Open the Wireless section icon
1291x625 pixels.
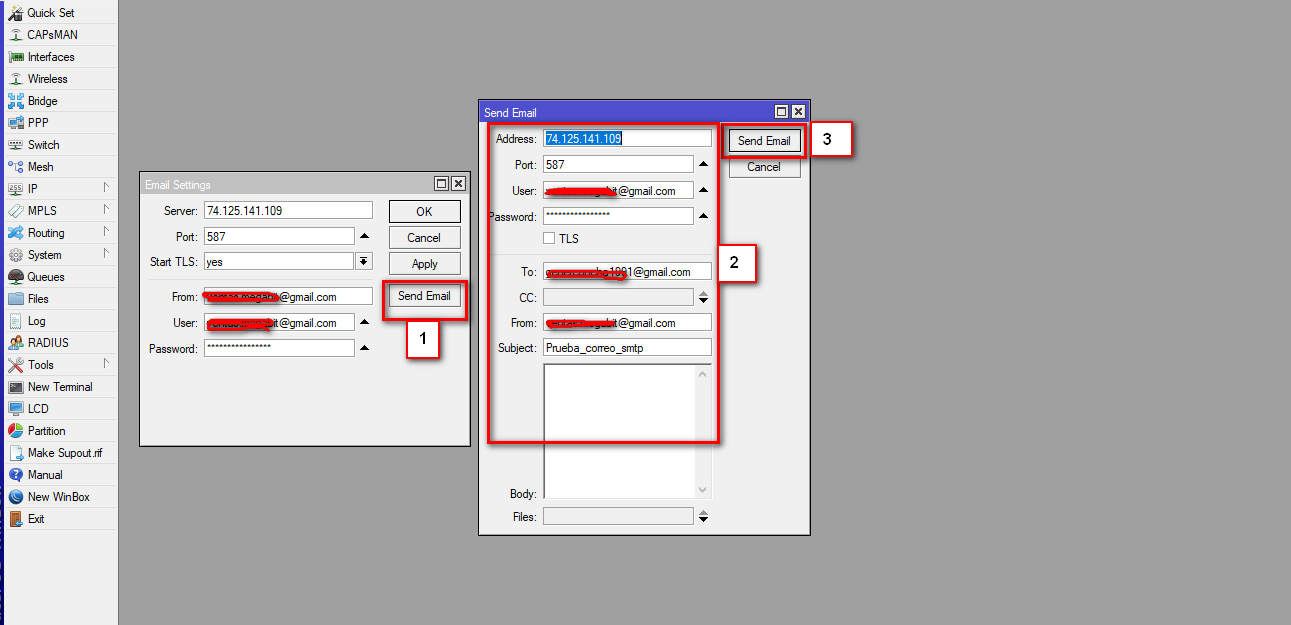click(x=15, y=79)
